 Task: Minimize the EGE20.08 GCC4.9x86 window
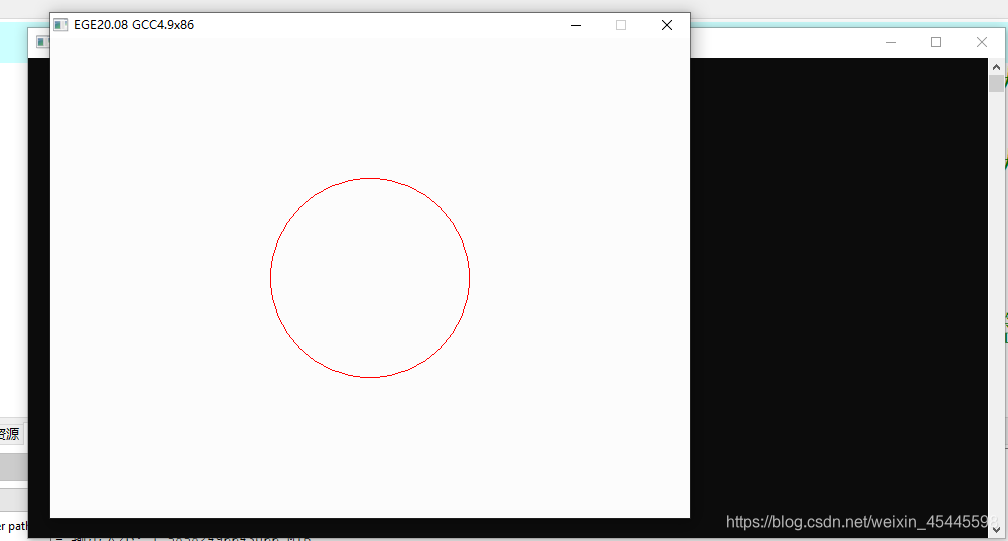pyautogui.click(x=576, y=25)
